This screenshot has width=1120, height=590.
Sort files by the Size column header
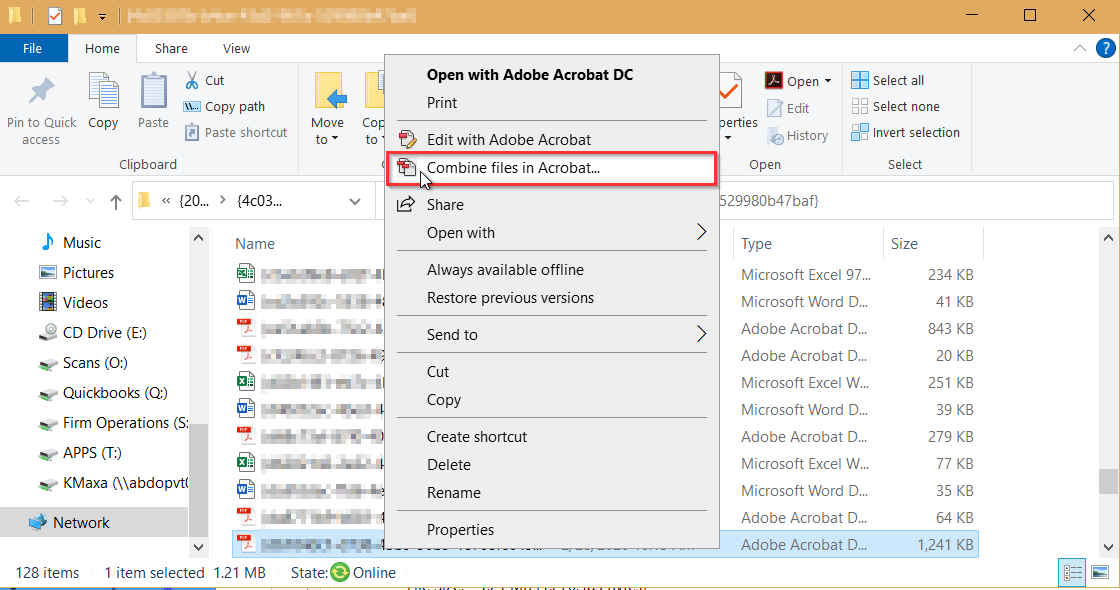point(904,244)
